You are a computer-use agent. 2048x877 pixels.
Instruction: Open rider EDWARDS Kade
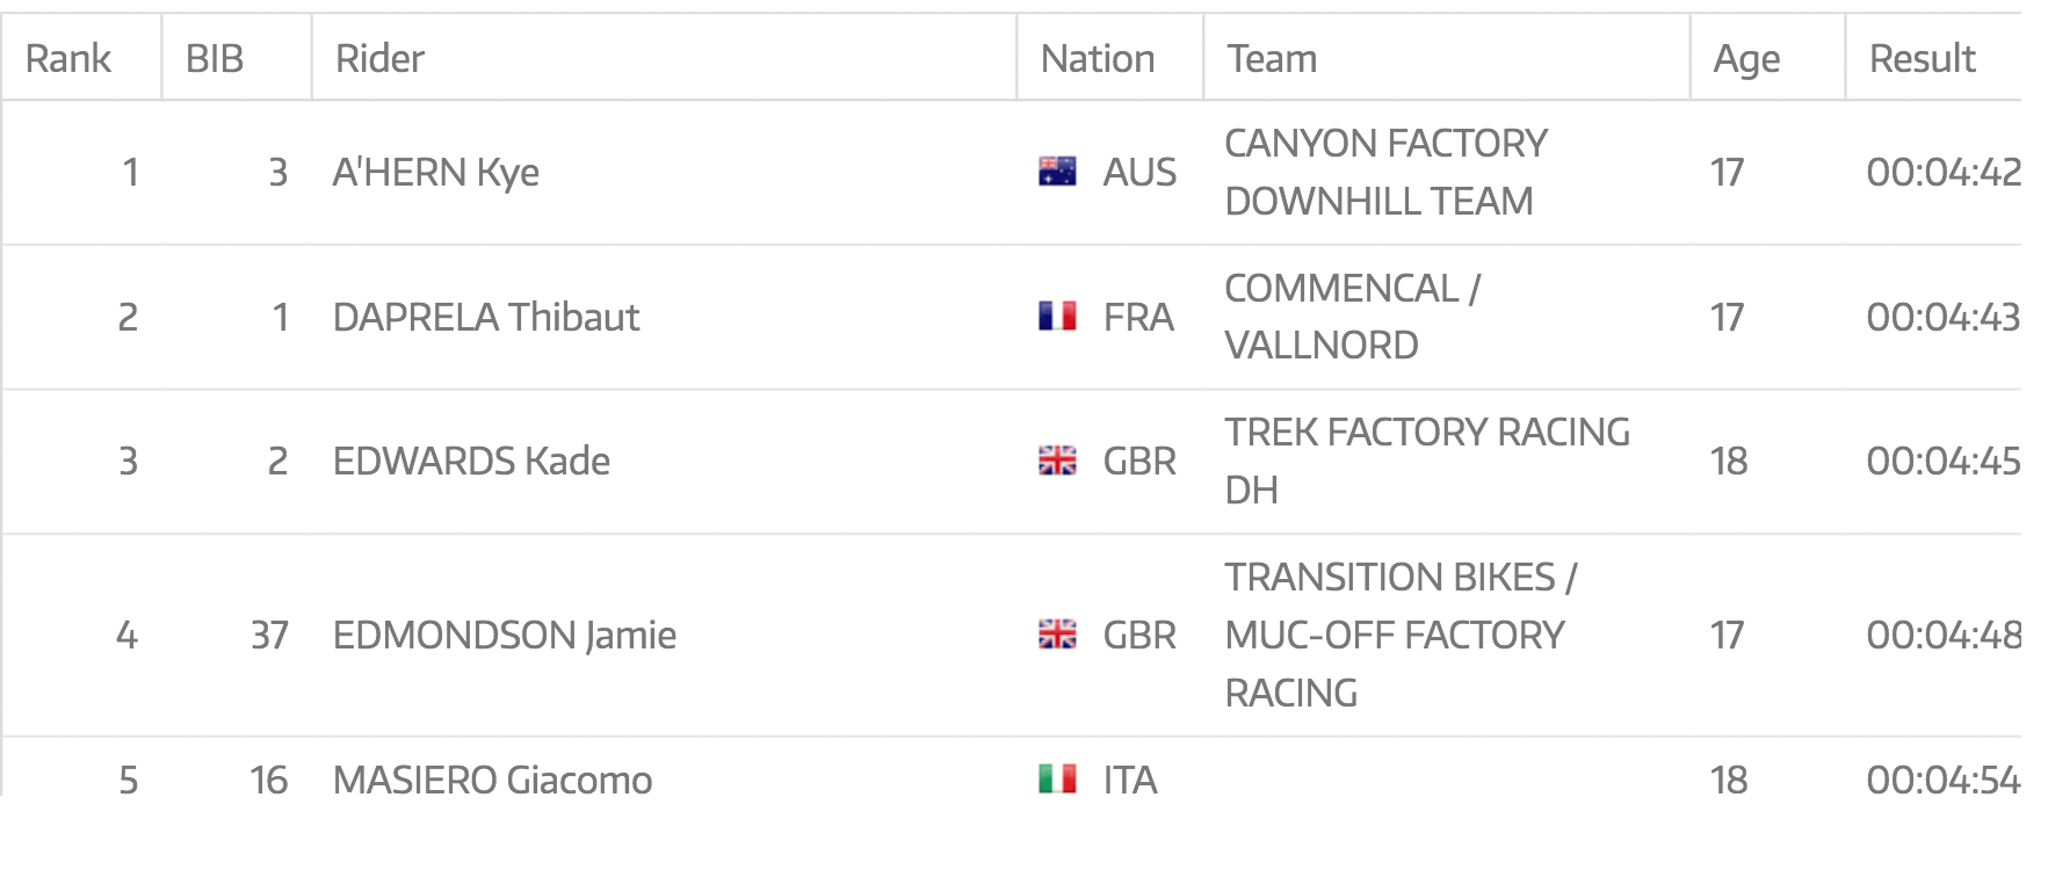click(471, 461)
